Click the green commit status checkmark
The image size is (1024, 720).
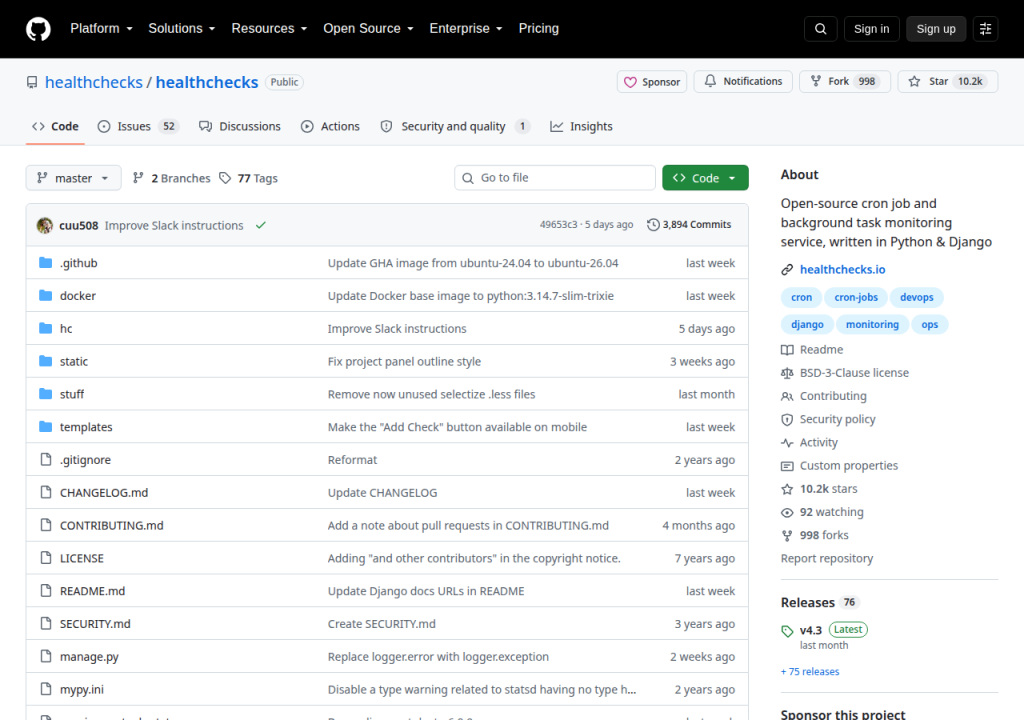[x=261, y=225]
